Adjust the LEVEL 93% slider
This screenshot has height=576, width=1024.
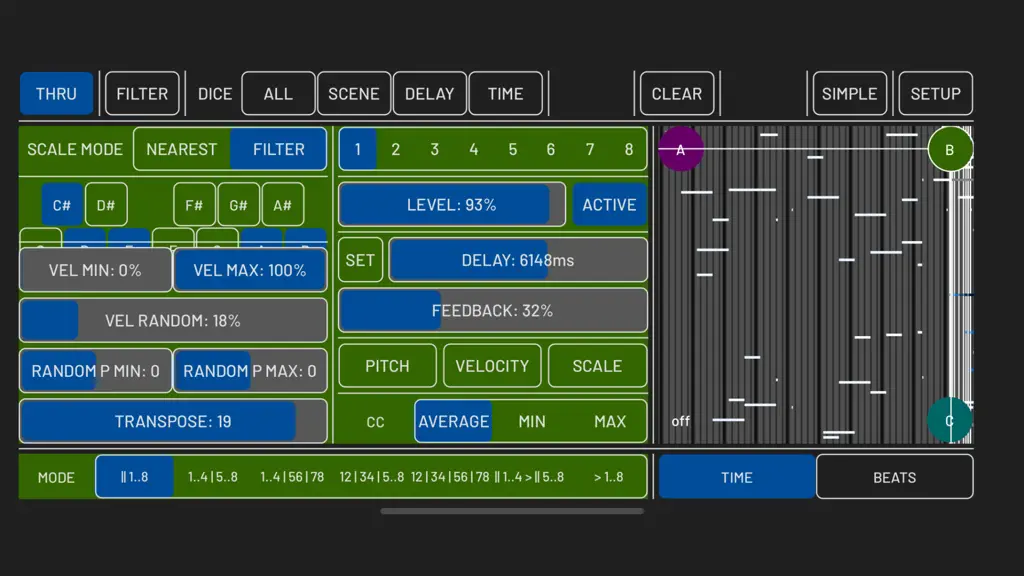pos(452,205)
